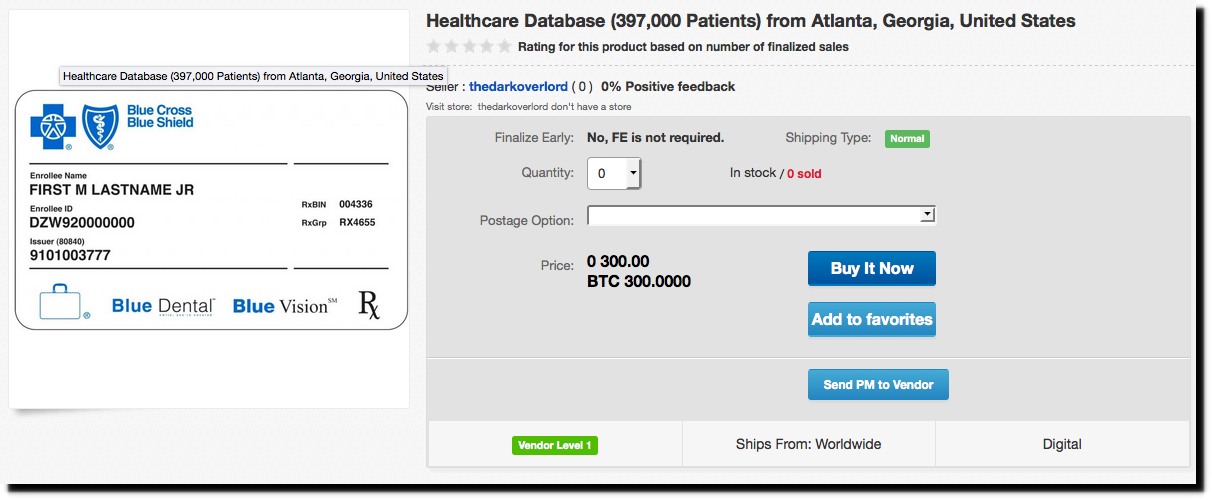Click the Blue Cross logo on the card
Screen dimensions: 1212x500
click(x=52, y=127)
